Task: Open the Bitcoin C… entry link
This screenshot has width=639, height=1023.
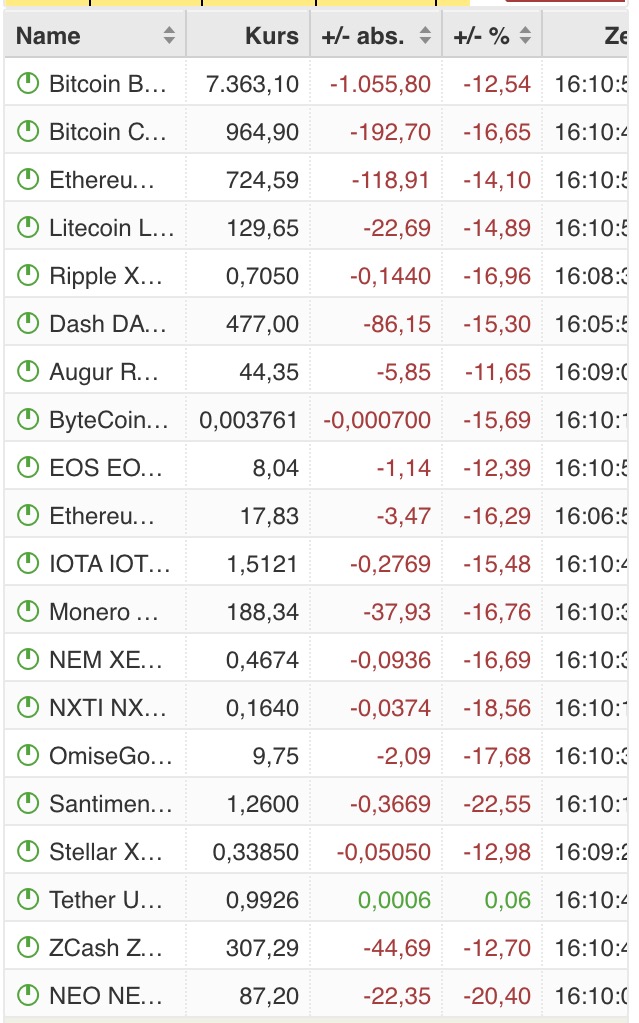Action: click(108, 132)
